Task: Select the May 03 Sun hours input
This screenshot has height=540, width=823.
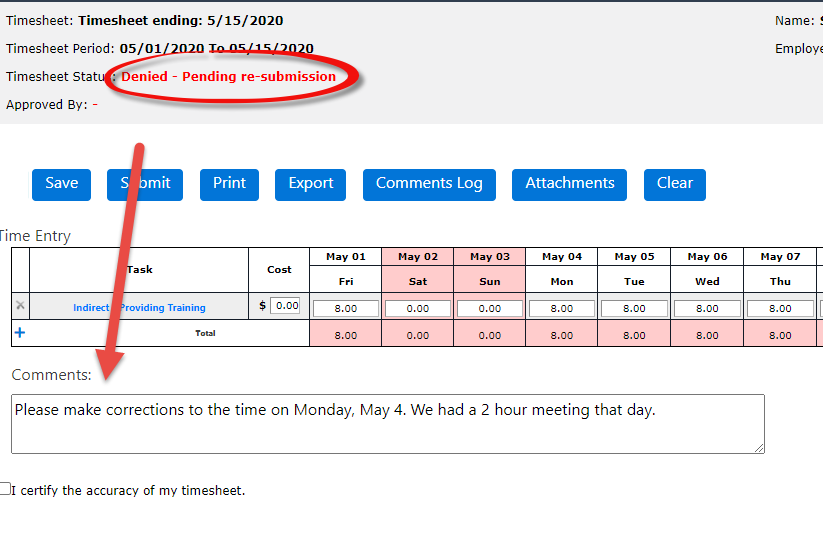Action: (x=490, y=309)
